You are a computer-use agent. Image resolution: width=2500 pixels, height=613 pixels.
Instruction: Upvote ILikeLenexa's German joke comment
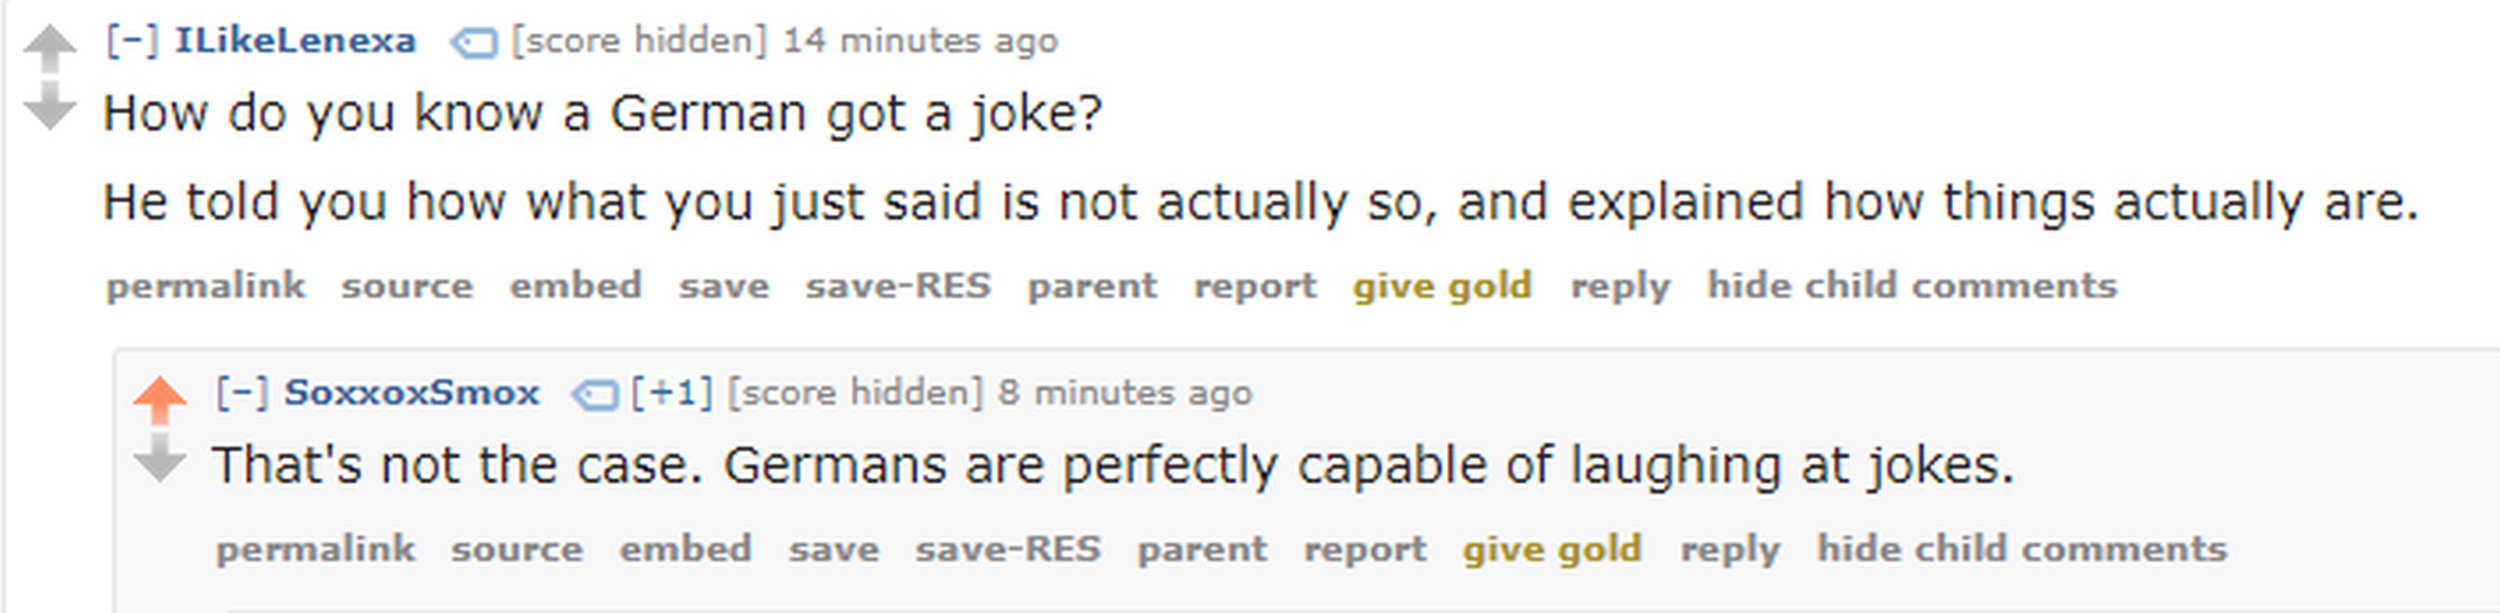[49, 47]
